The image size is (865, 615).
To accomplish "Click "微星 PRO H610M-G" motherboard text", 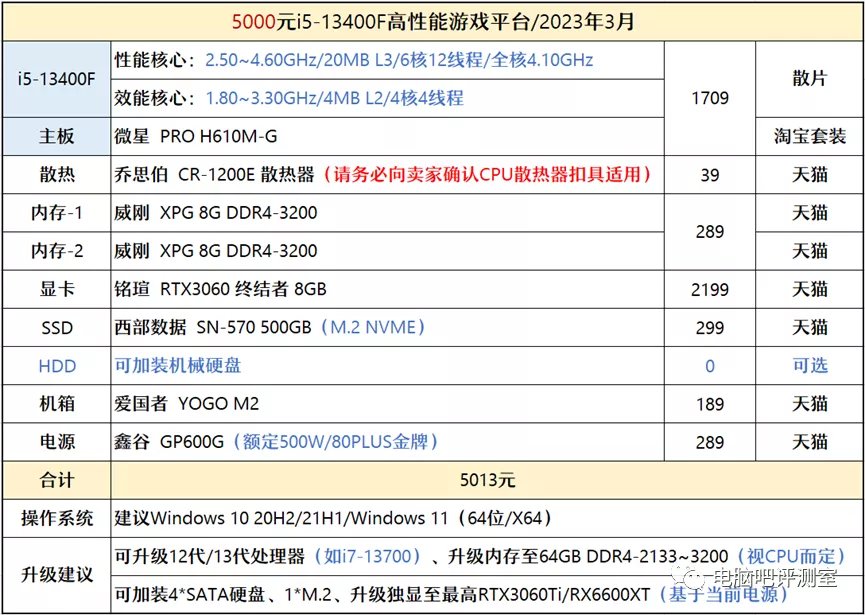I will [195, 136].
